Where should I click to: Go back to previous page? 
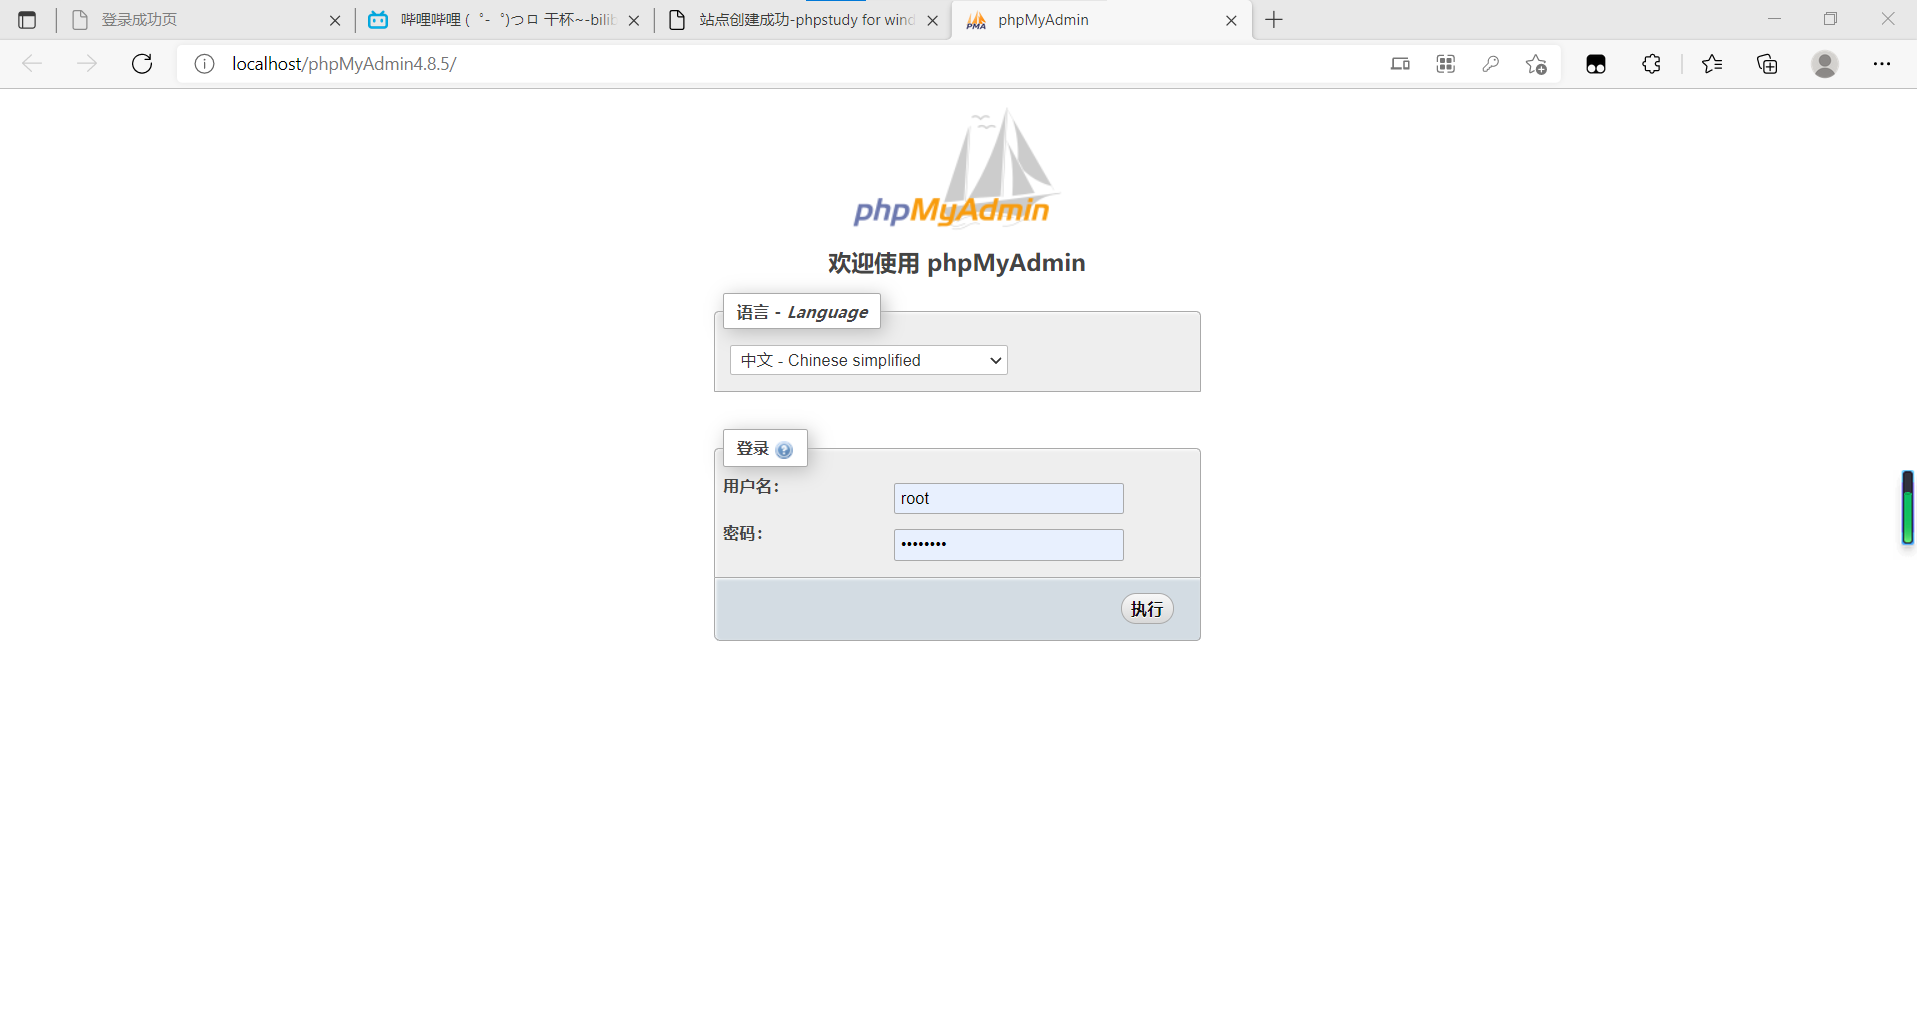pyautogui.click(x=32, y=64)
